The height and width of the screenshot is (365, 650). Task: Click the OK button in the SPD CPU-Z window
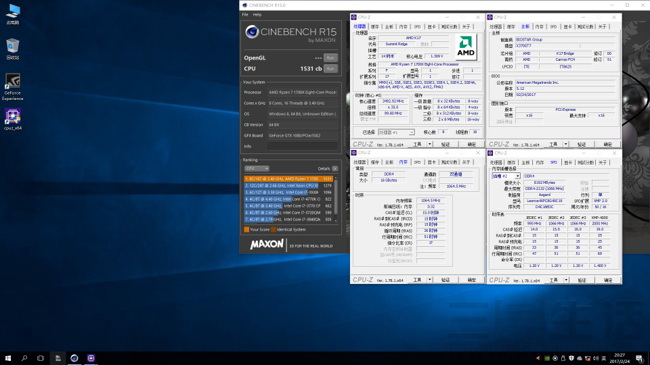(x=608, y=280)
